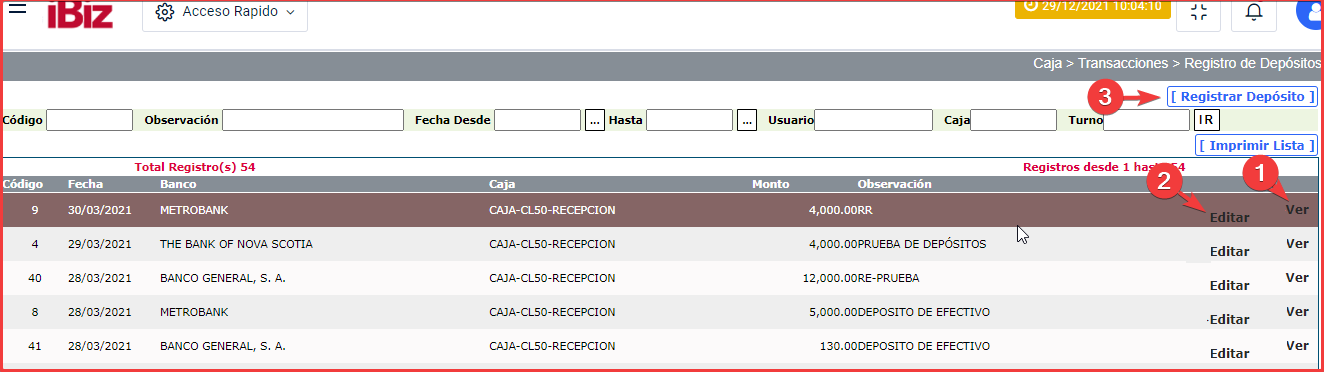
Task: Edit the 12,000.00 RE-PRUEBA deposit
Action: tap(1229, 285)
